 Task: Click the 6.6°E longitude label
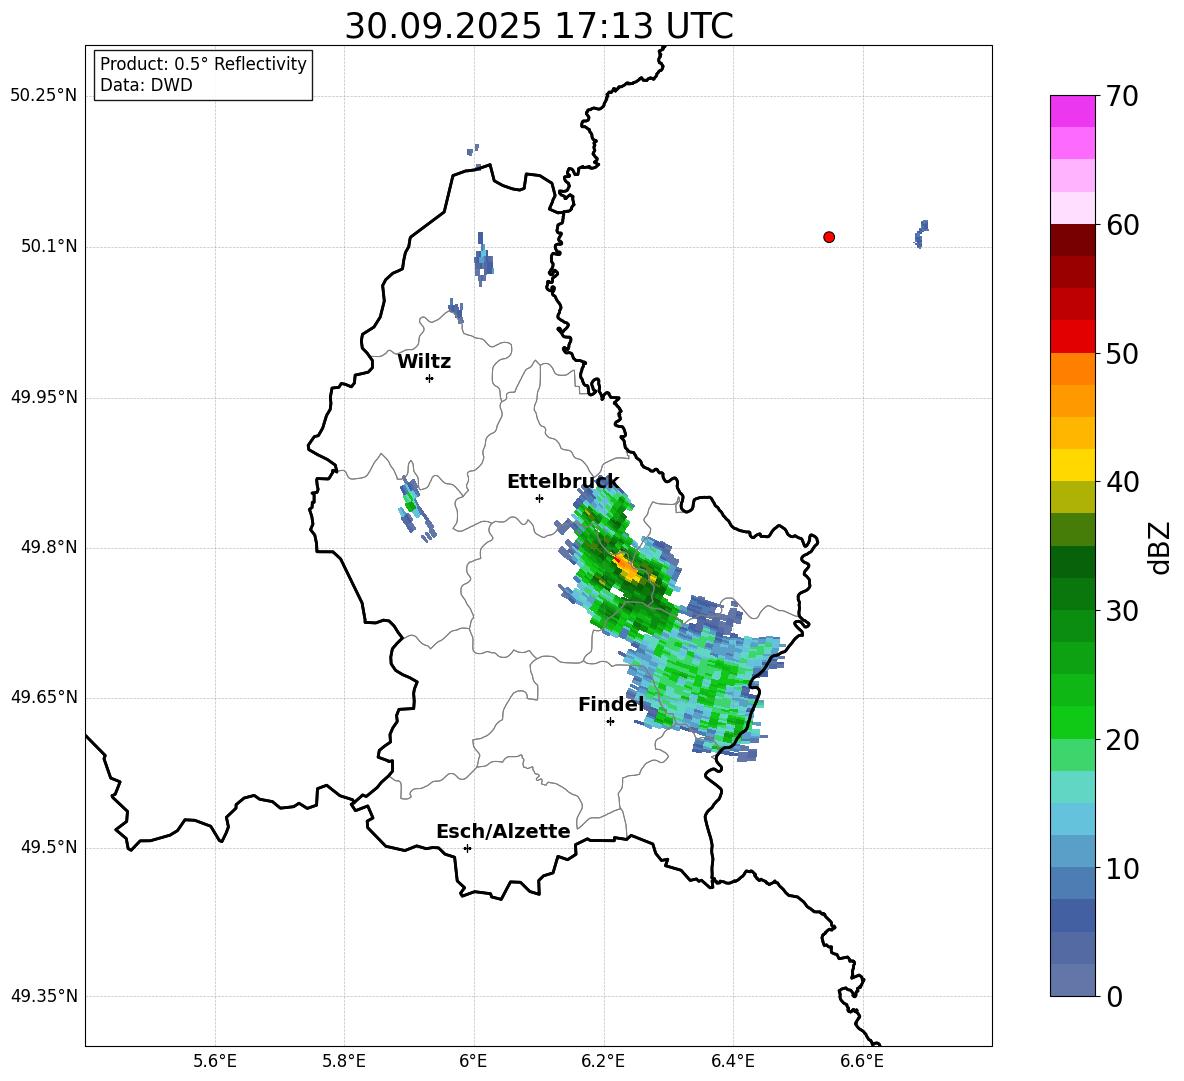pos(862,1061)
